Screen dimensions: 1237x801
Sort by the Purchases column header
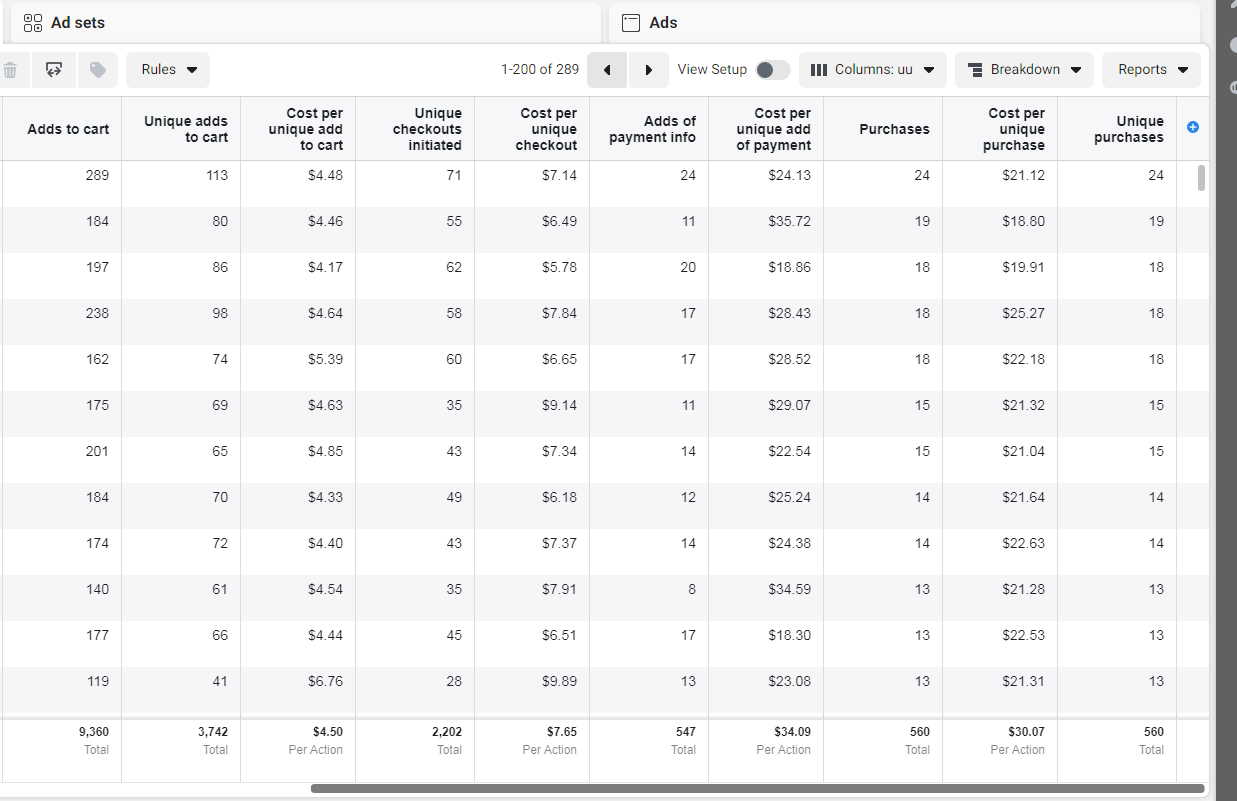[x=883, y=129]
